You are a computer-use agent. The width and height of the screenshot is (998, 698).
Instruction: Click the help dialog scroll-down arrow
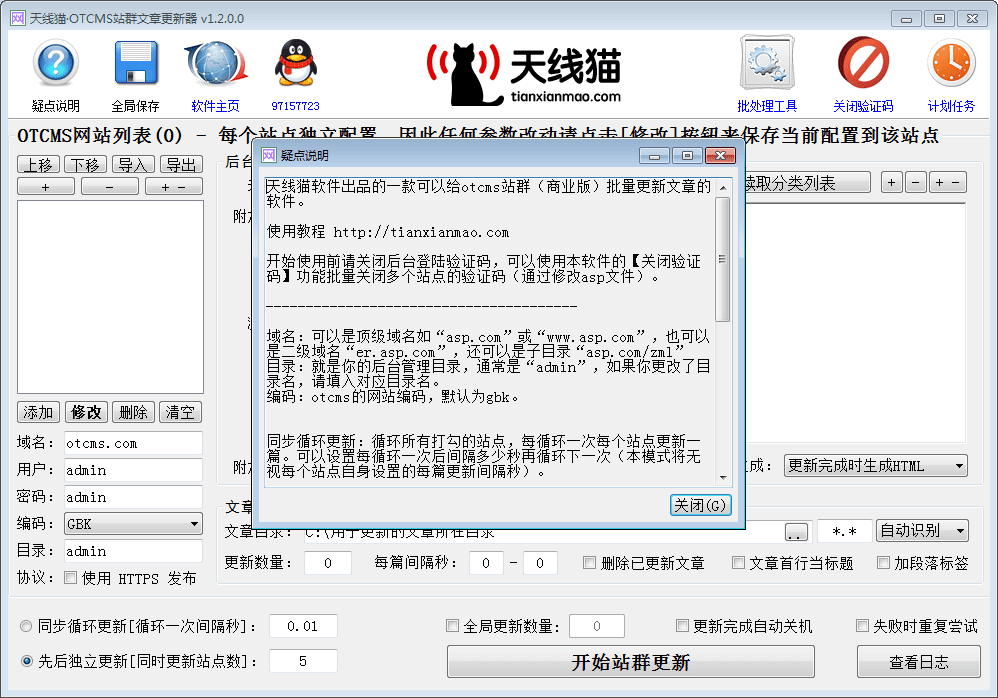(722, 478)
